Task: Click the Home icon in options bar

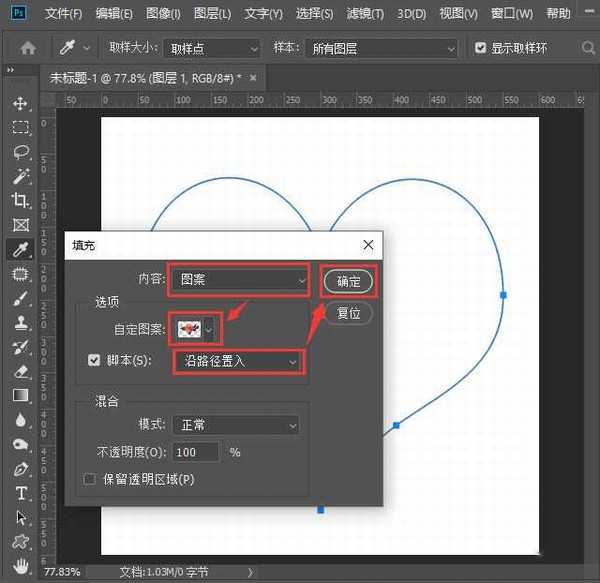Action: 28,48
